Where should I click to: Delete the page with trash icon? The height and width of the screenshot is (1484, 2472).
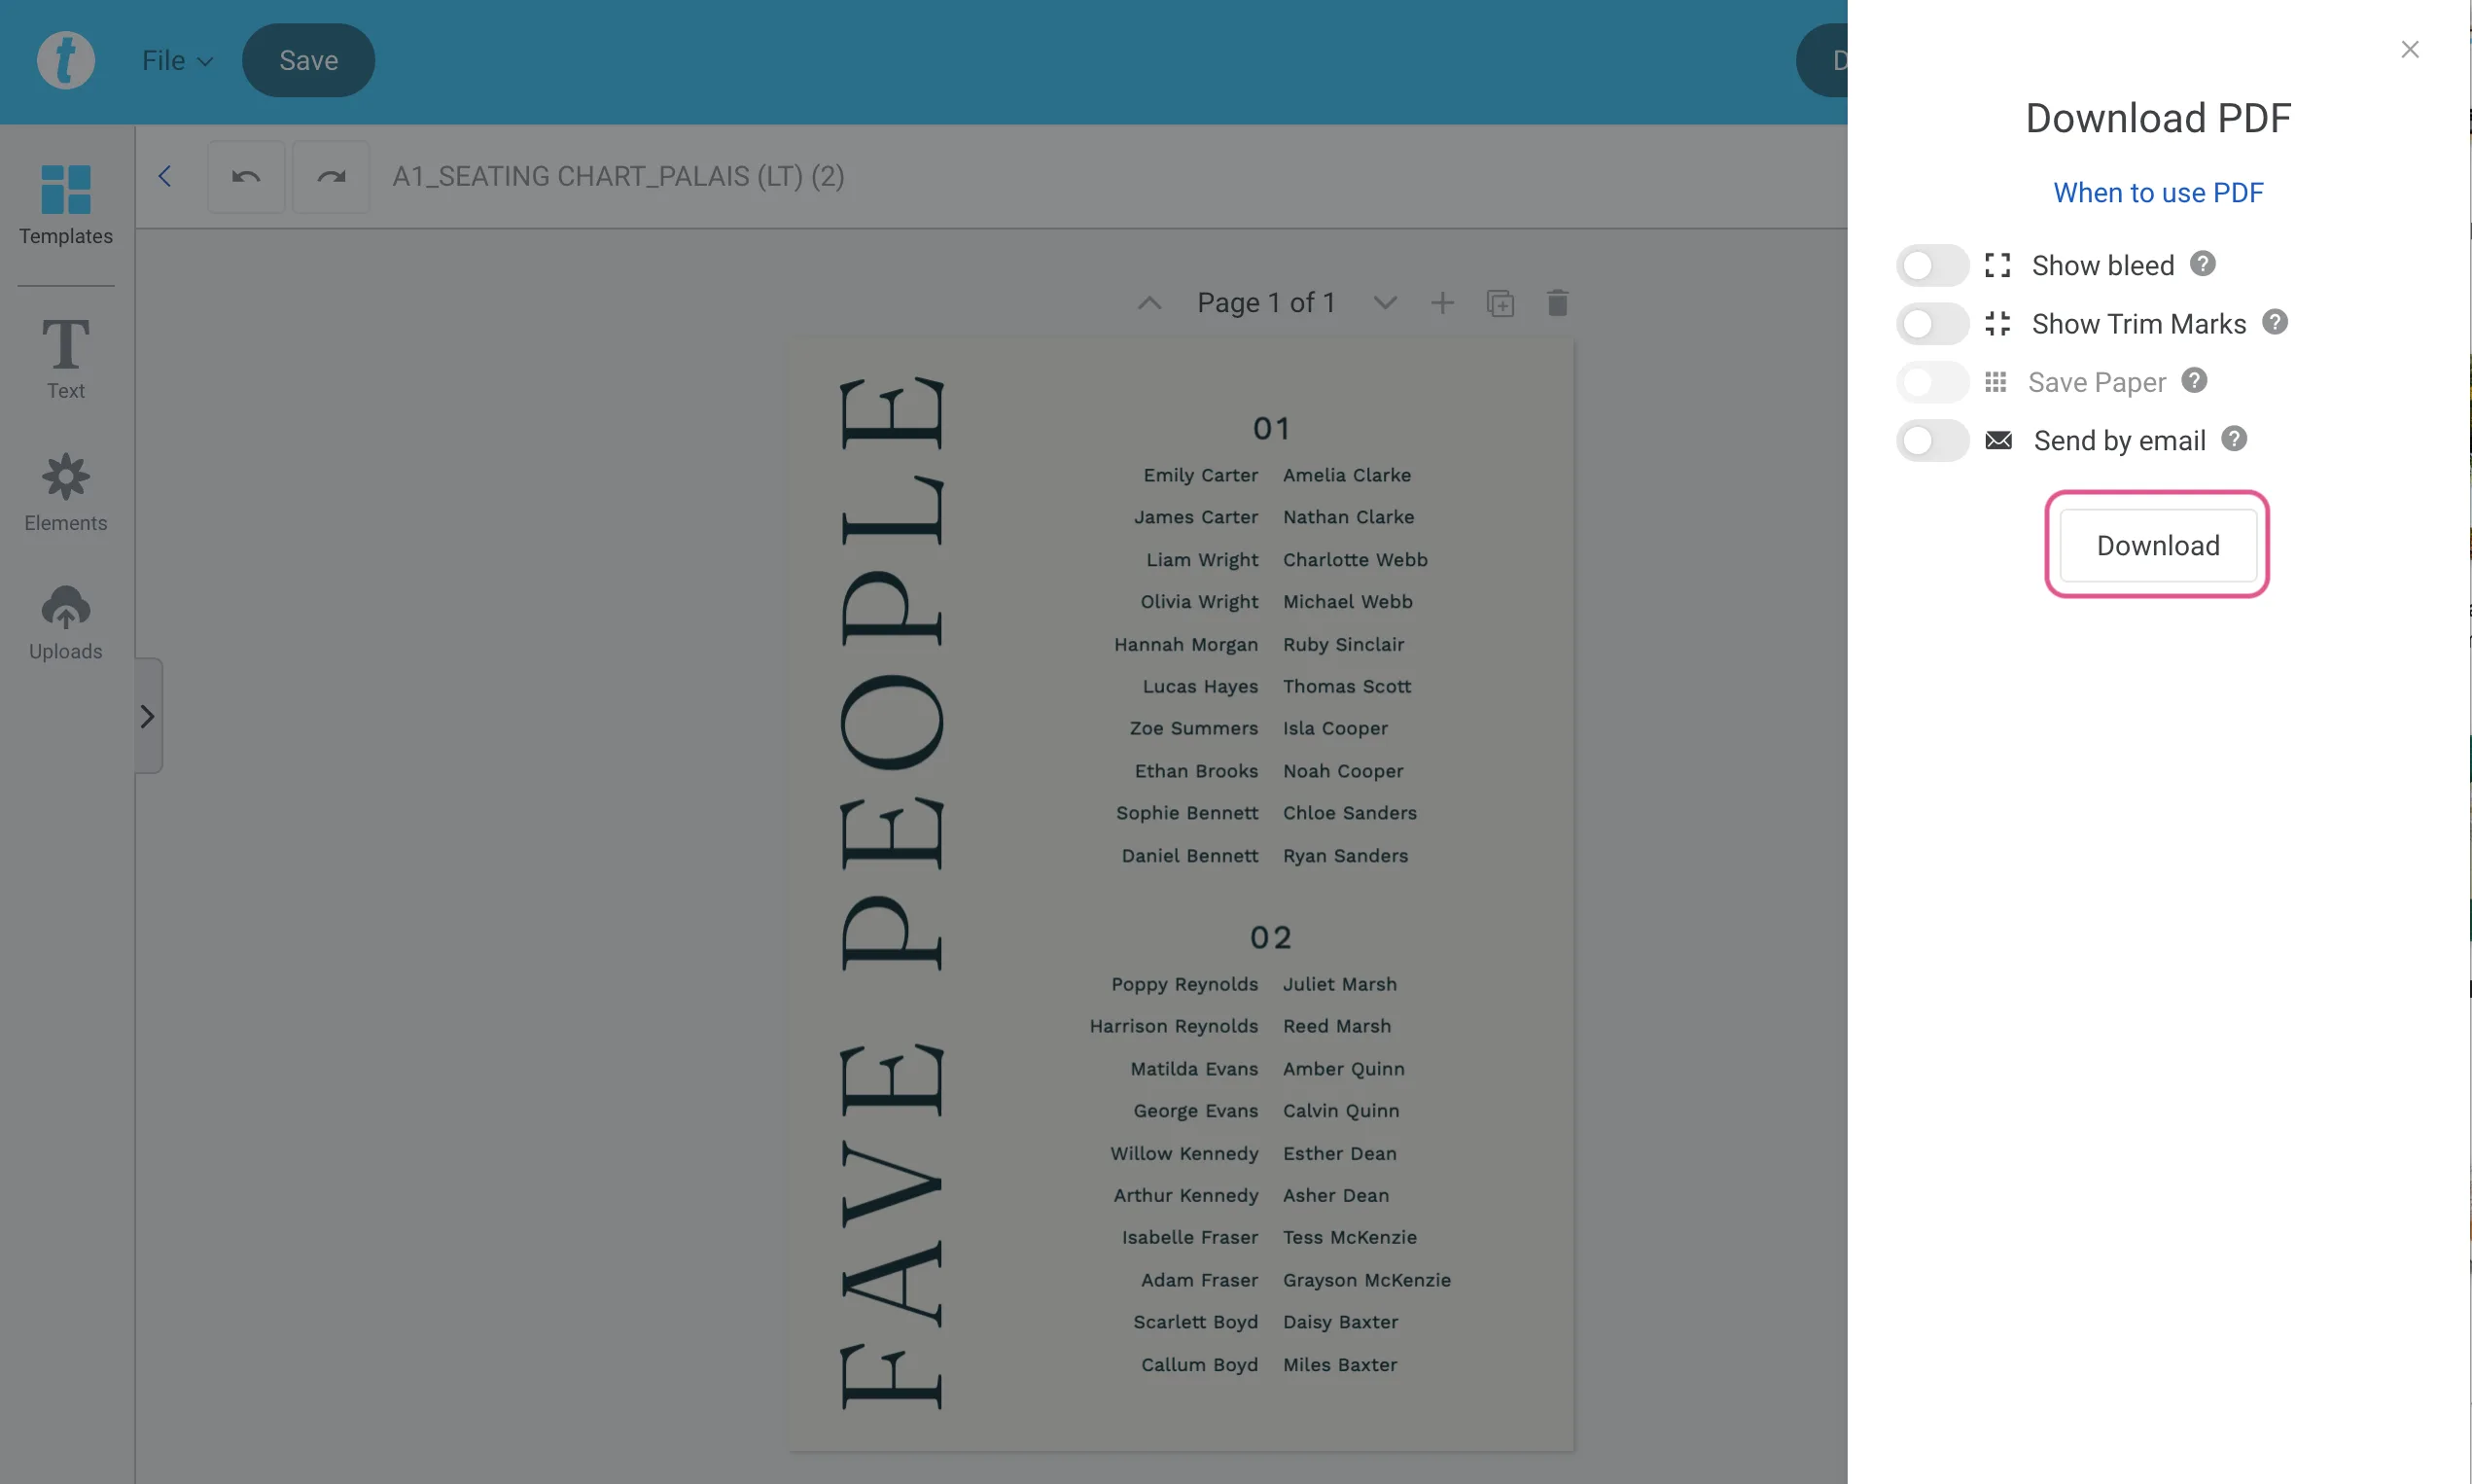(x=1557, y=302)
